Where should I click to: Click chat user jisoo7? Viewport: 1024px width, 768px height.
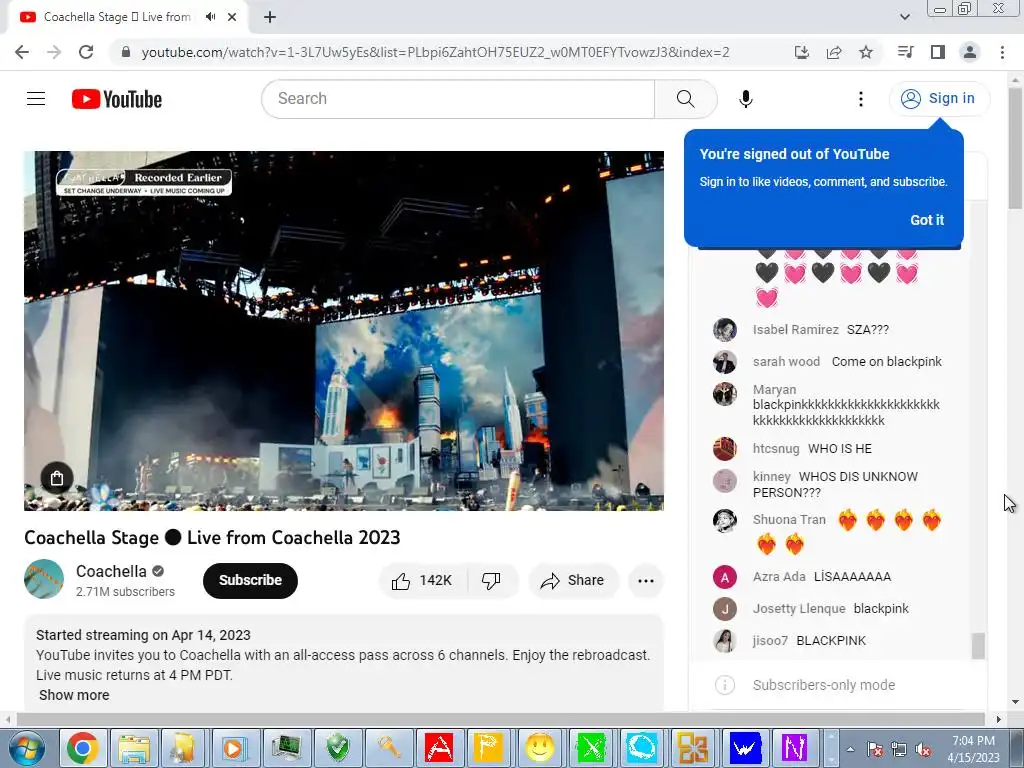point(770,641)
